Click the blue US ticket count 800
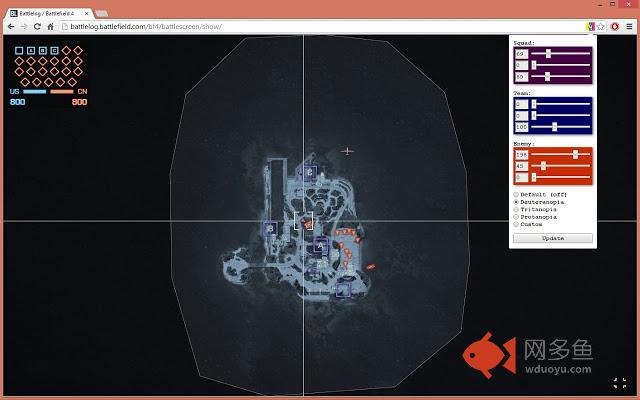The width and height of the screenshot is (640, 400). click(x=18, y=102)
